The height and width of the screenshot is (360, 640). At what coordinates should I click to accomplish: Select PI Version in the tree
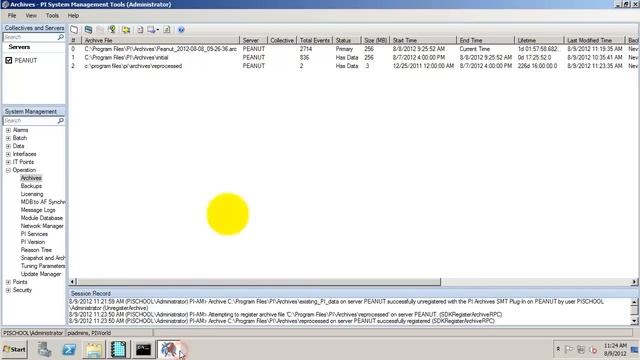click(x=33, y=242)
